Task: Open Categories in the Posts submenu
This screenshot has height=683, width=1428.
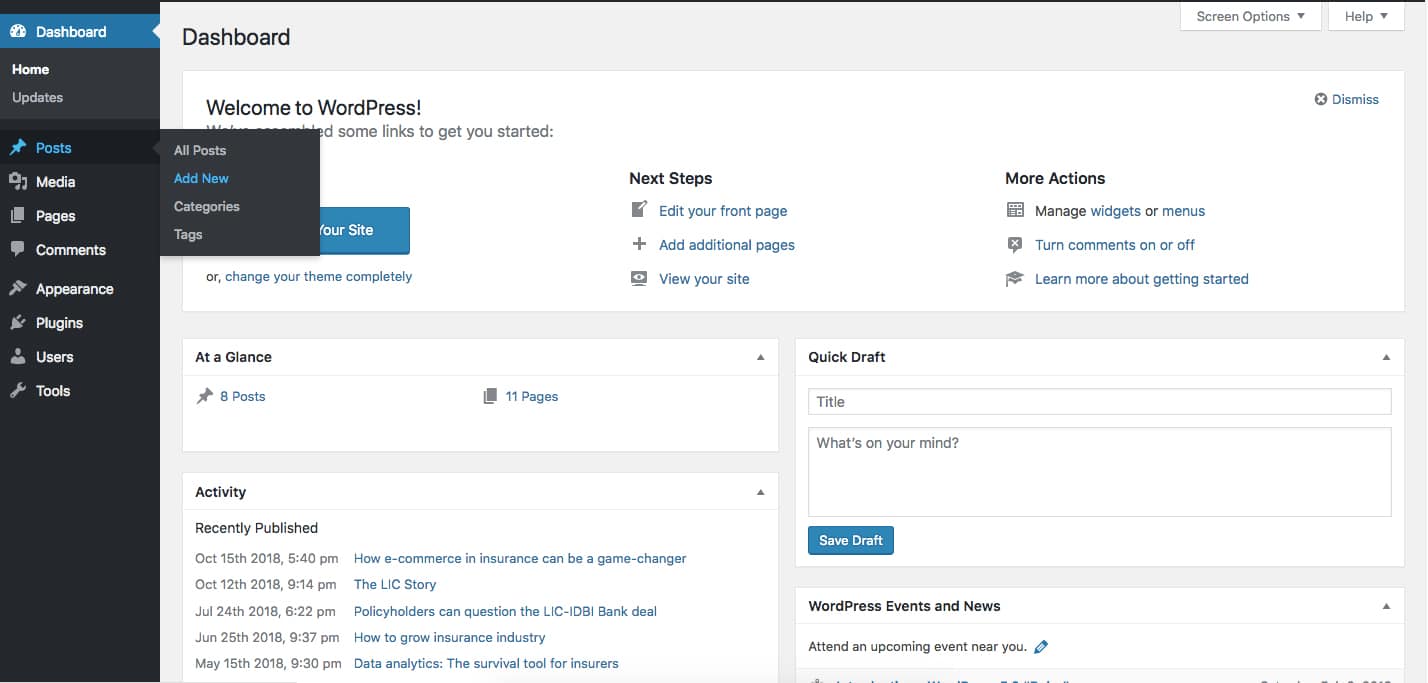Action: (206, 206)
